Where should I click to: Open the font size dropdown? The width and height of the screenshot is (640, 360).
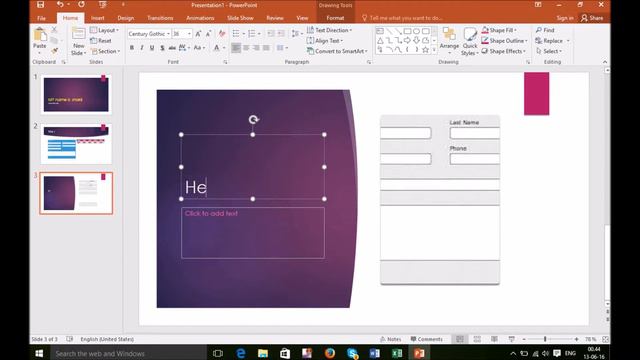click(189, 34)
